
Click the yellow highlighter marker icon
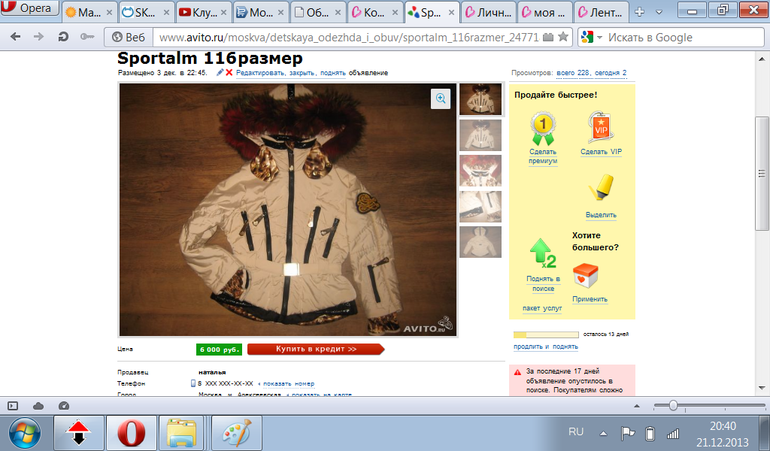tap(602, 188)
